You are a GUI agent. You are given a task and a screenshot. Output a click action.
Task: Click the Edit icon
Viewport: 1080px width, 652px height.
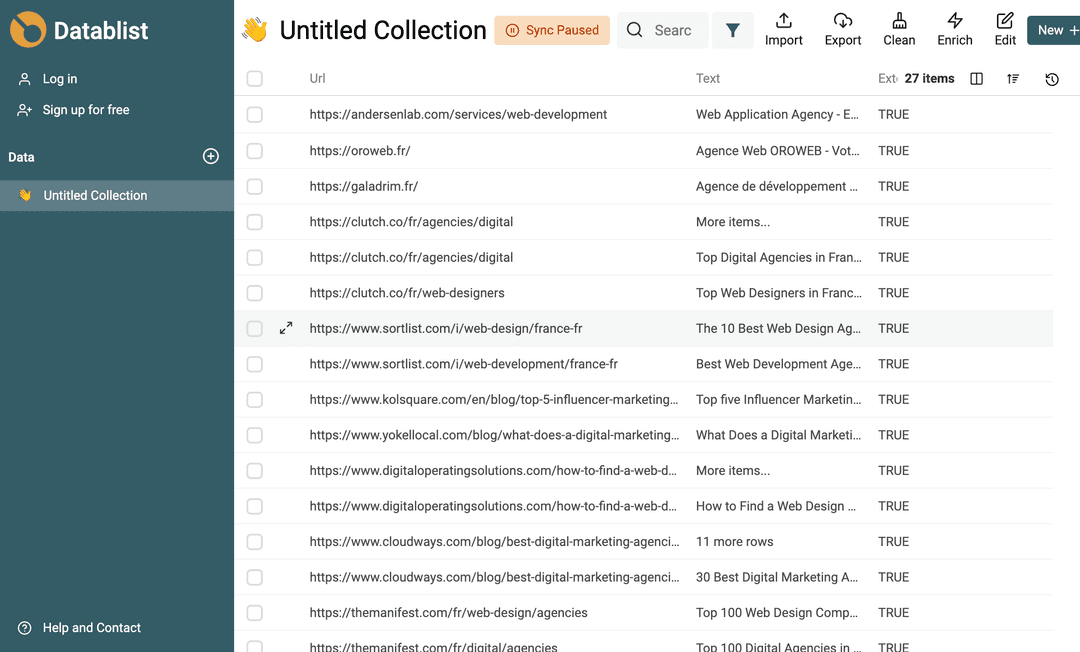coord(1005,29)
